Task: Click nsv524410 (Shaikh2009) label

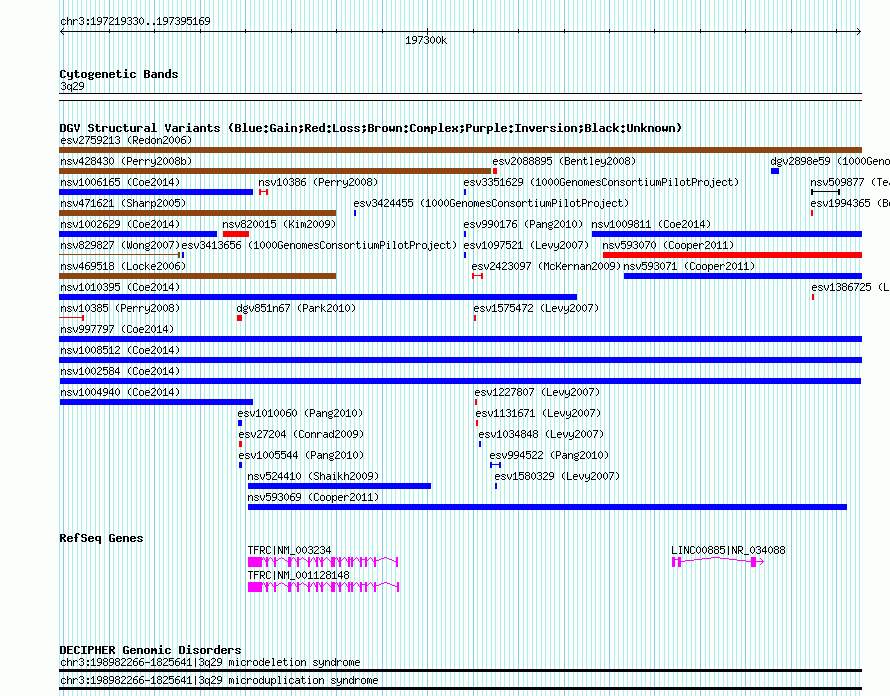Action: [313, 476]
